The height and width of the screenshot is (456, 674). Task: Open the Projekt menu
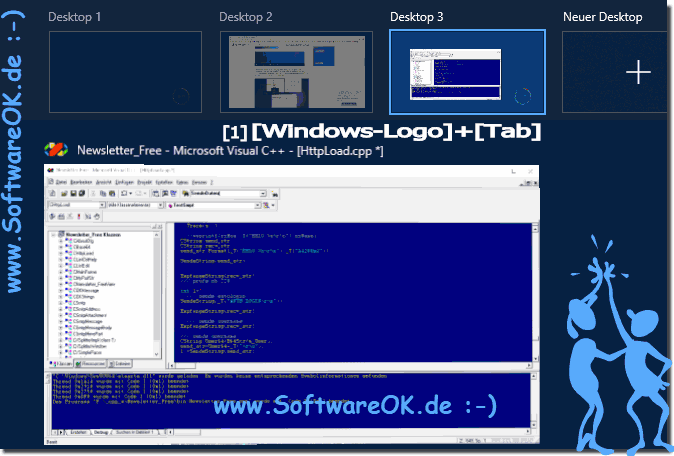pyautogui.click(x=144, y=182)
